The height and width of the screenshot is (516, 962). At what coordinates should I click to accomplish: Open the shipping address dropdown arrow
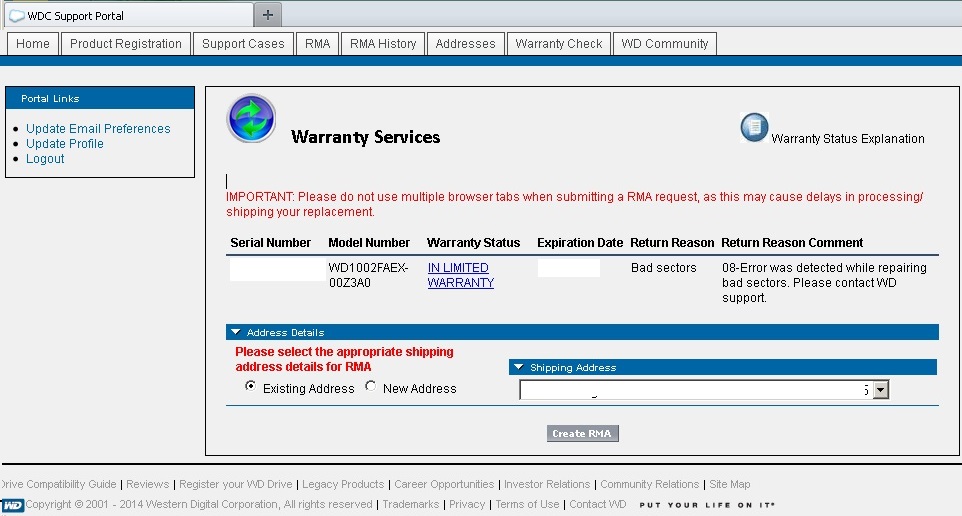(880, 390)
